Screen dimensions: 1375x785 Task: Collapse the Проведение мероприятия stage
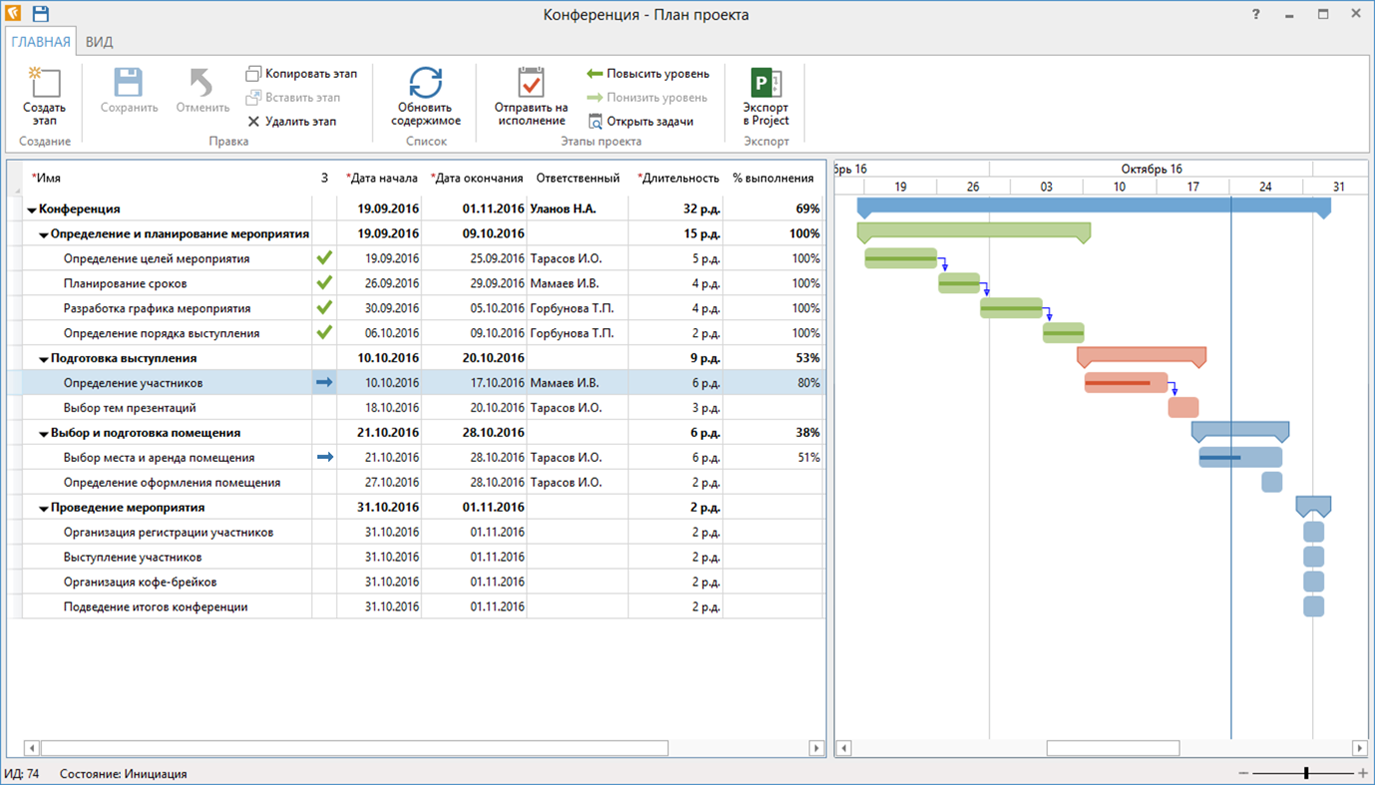[x=44, y=509]
